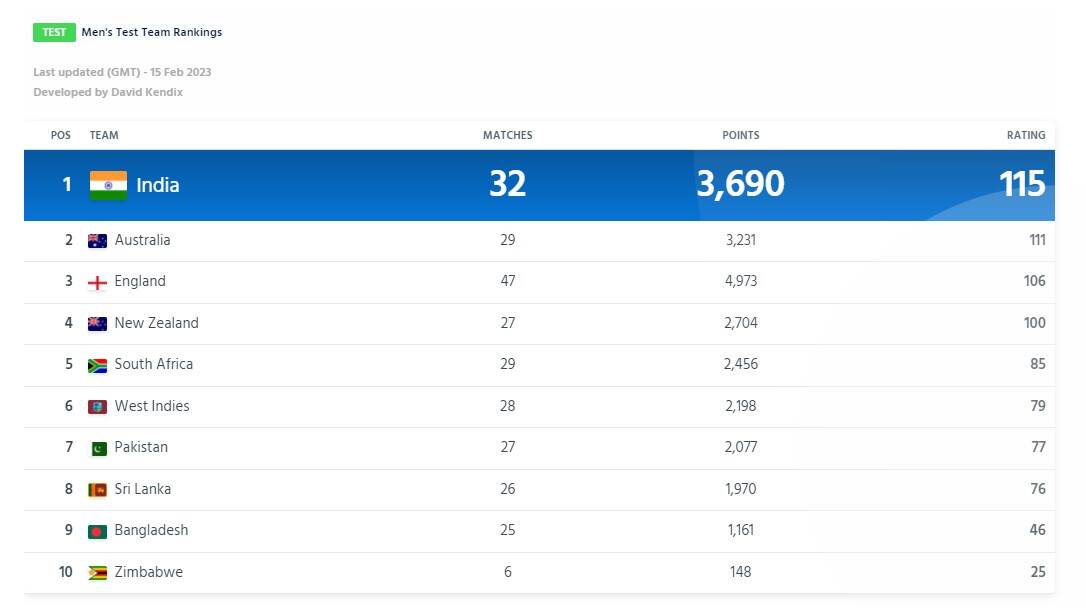Viewport: 1086px width, 612px height.
Task: Click West Indies' rating value 79
Action: [x=1038, y=406]
